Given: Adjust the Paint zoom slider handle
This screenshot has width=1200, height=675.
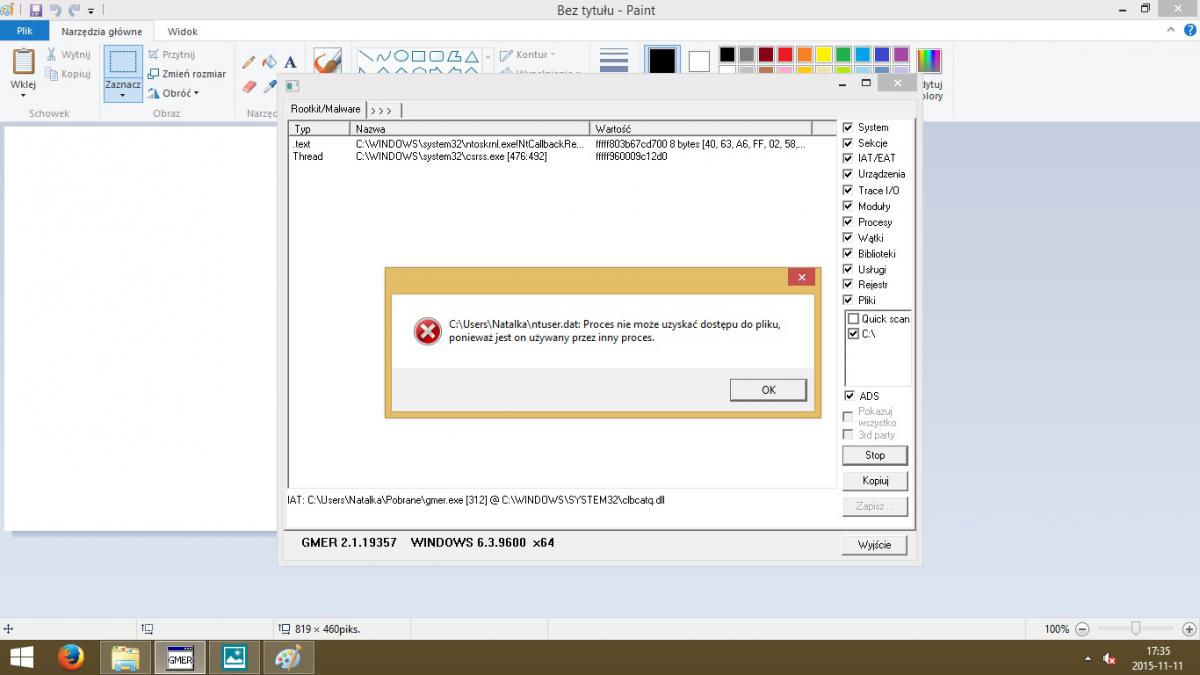Looking at the screenshot, I should coord(1136,628).
